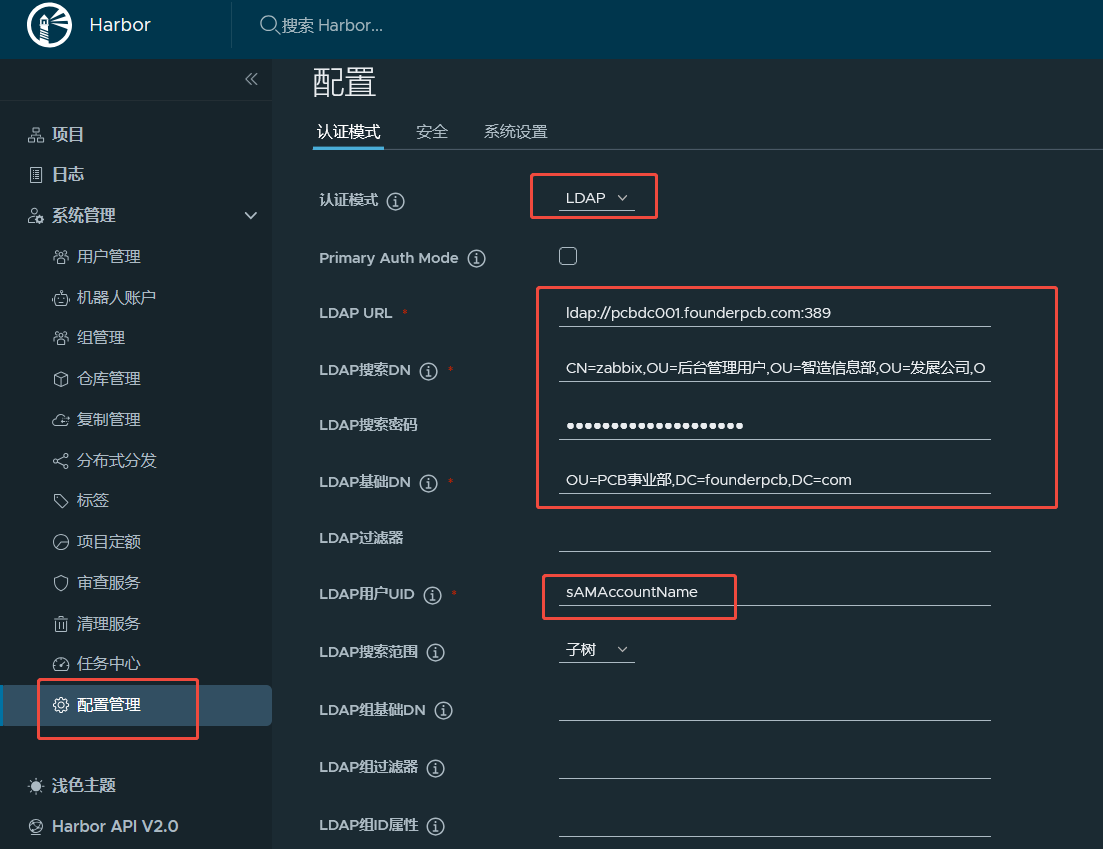Click the empty LDAP过滤器 field
Image resolution: width=1103 pixels, height=849 pixels.
(x=774, y=538)
